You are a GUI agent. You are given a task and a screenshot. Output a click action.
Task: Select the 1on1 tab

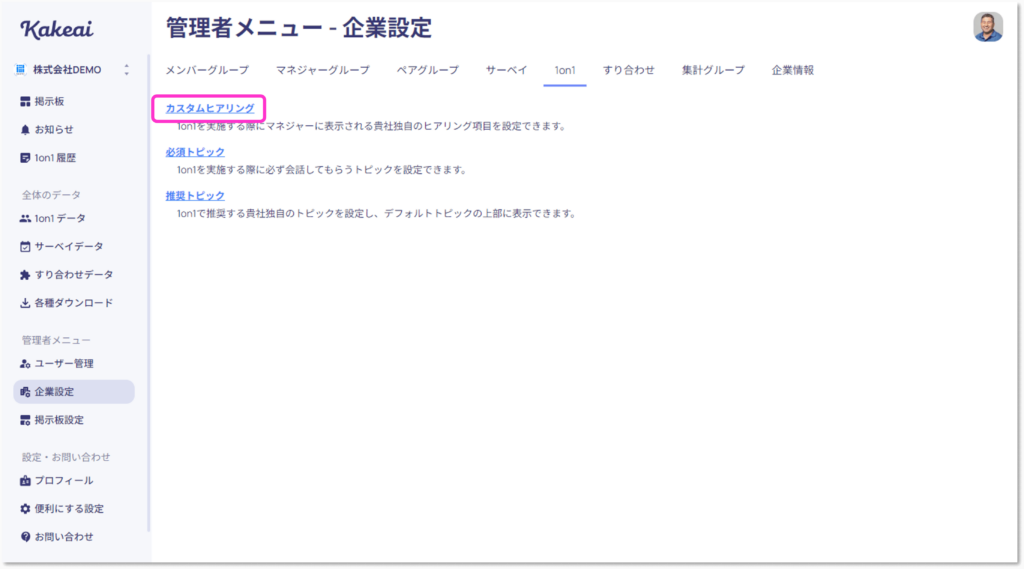point(565,70)
